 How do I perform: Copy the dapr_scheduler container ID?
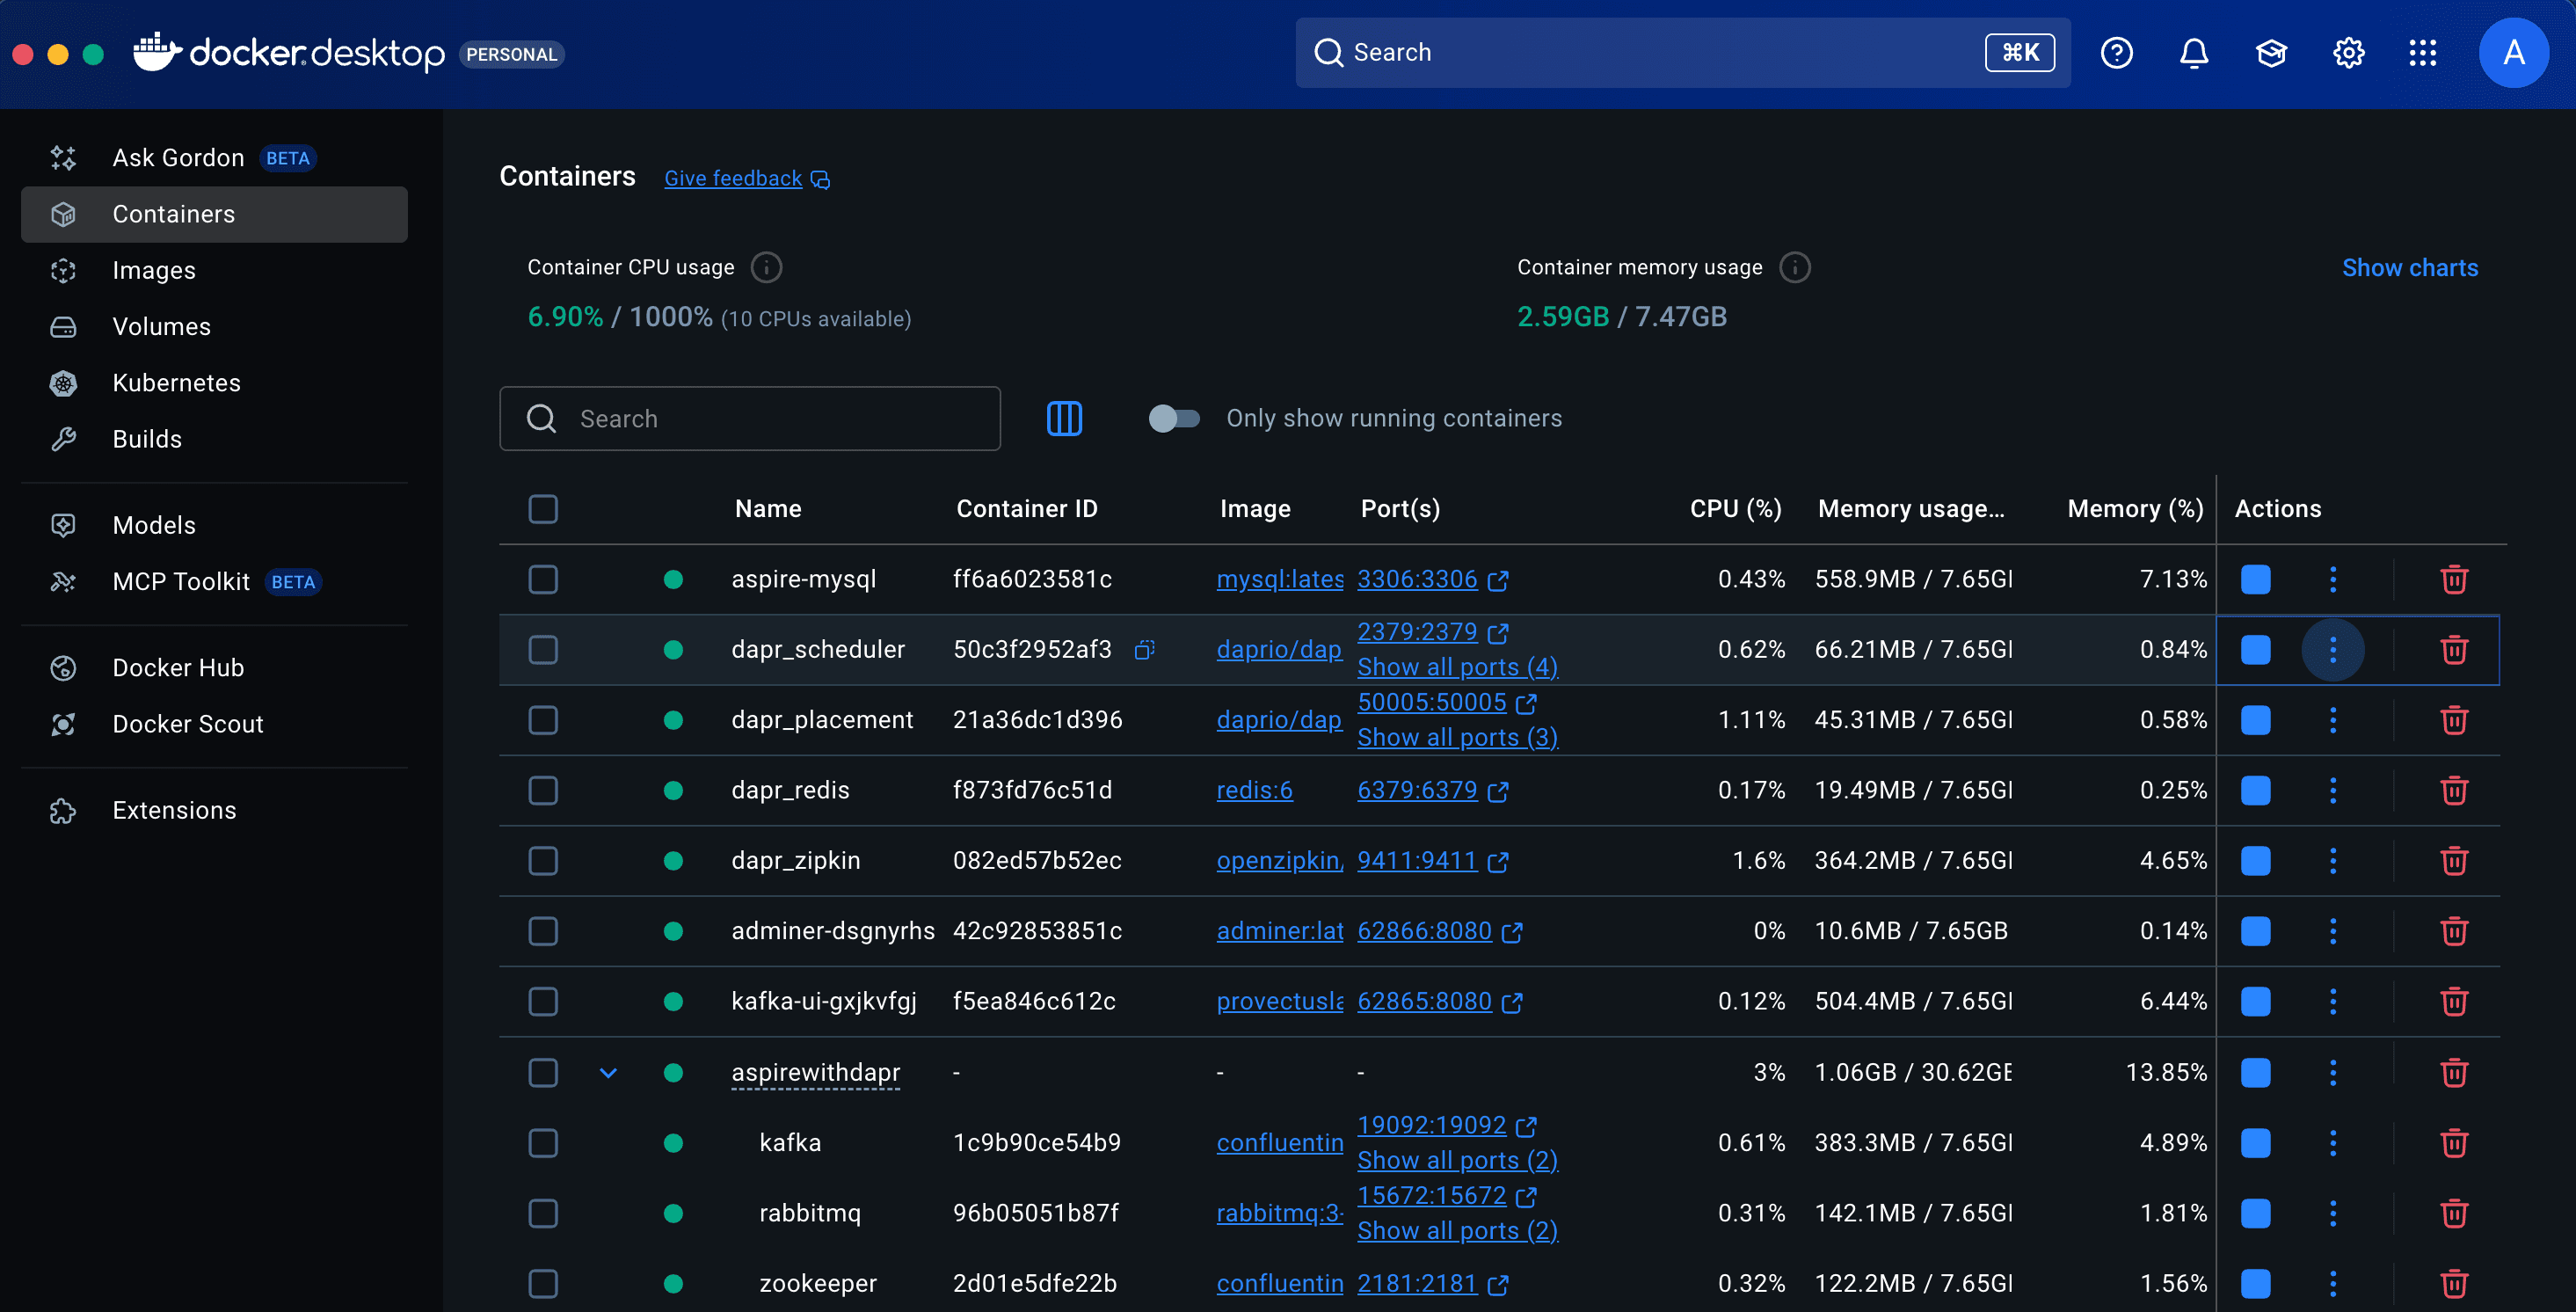1144,649
